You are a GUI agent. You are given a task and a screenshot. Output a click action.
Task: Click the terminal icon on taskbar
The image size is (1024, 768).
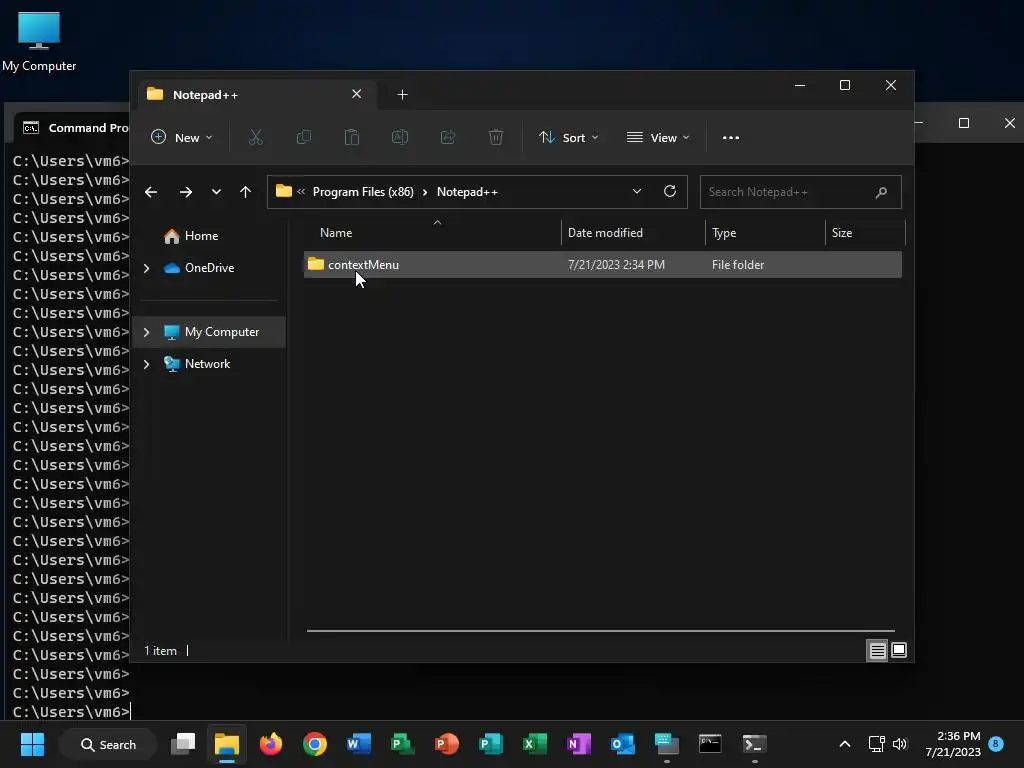coord(754,744)
